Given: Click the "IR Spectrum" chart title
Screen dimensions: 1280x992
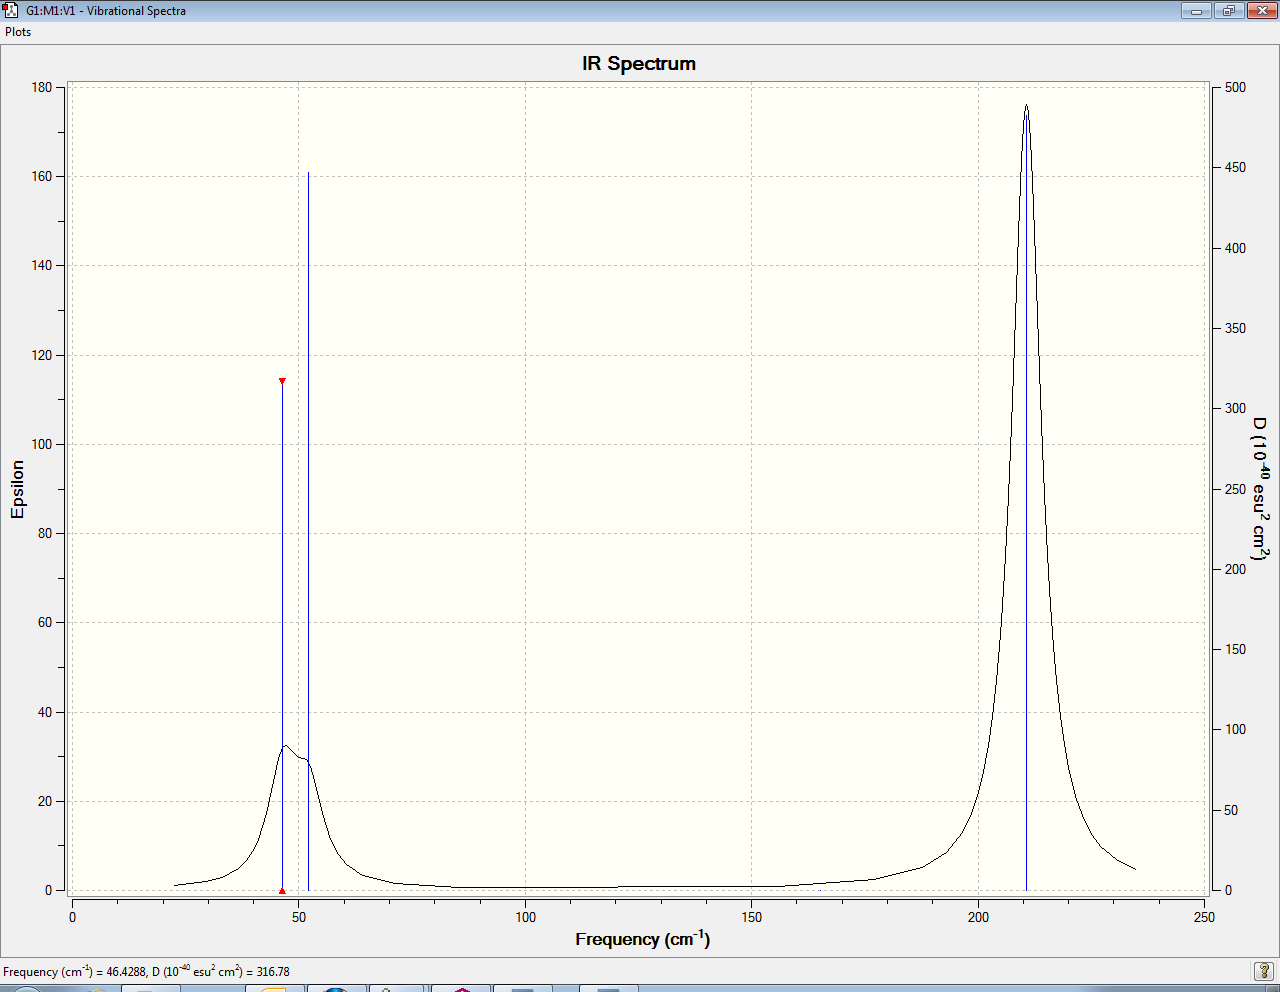Looking at the screenshot, I should [639, 64].
